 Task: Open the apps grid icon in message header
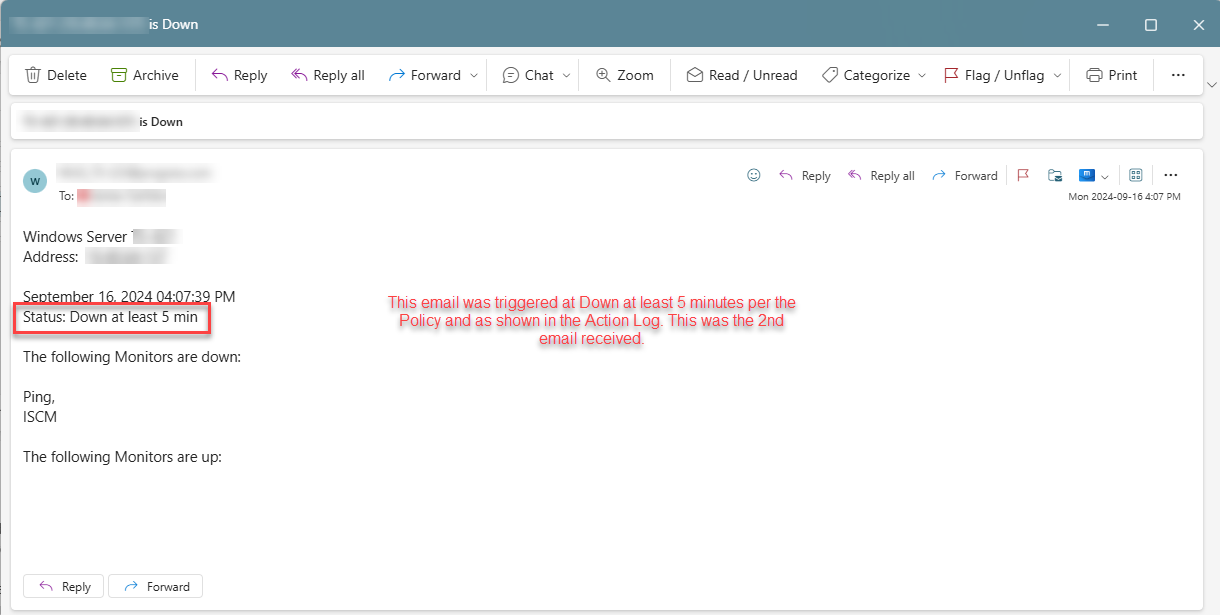[1136, 175]
